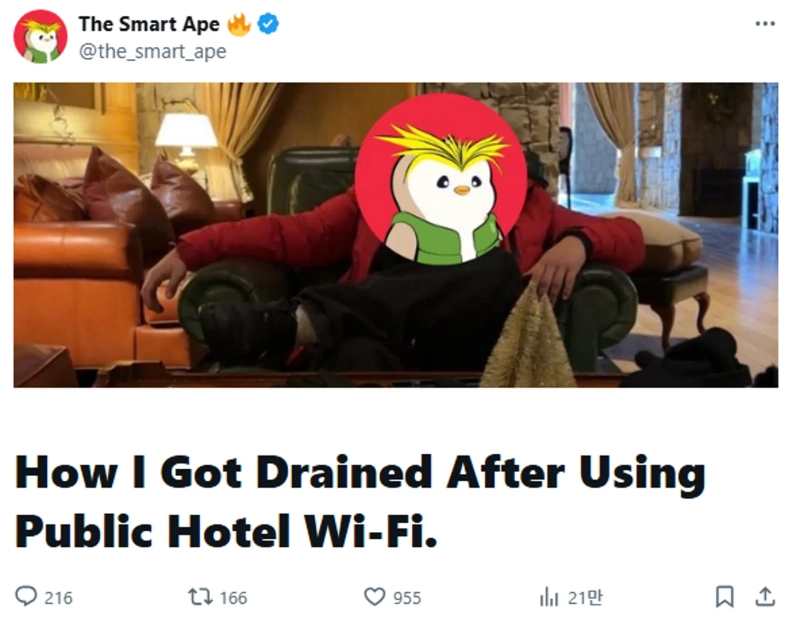Image resolution: width=800 pixels, height=627 pixels.
Task: Open the hotel lobby article cover image
Action: (x=396, y=235)
